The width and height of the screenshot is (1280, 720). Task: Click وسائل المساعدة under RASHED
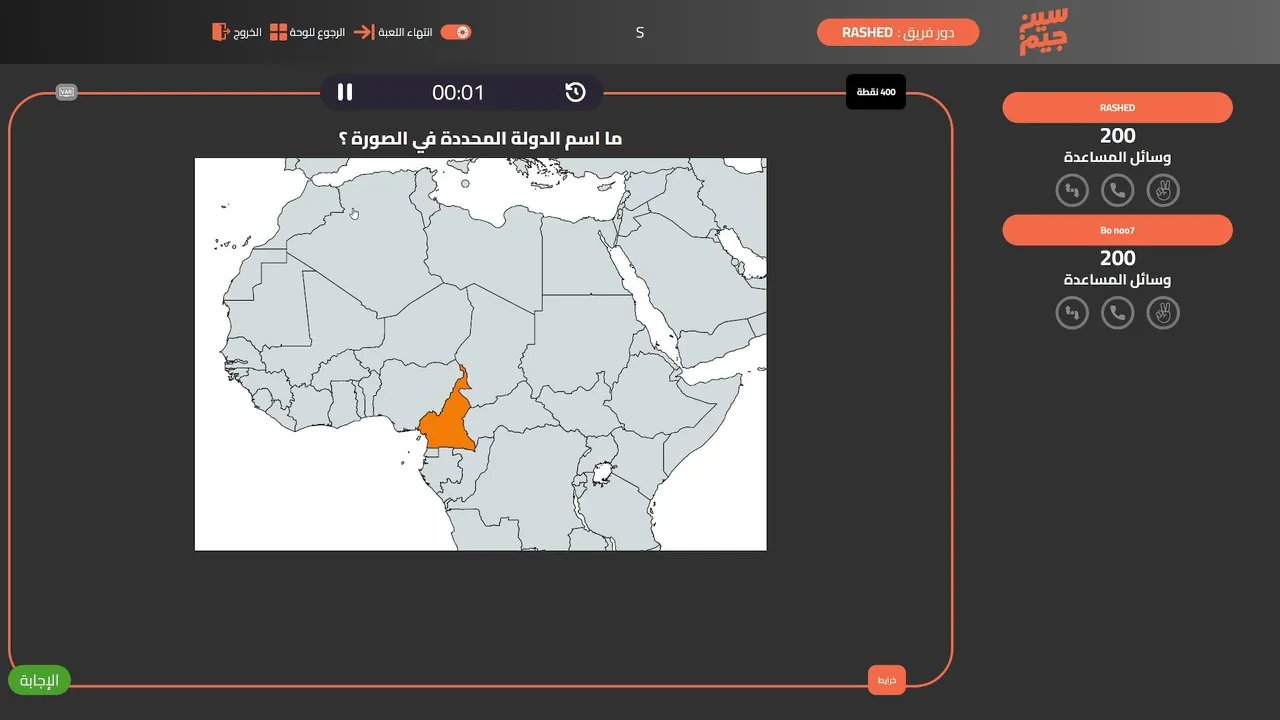pyautogui.click(x=1118, y=158)
